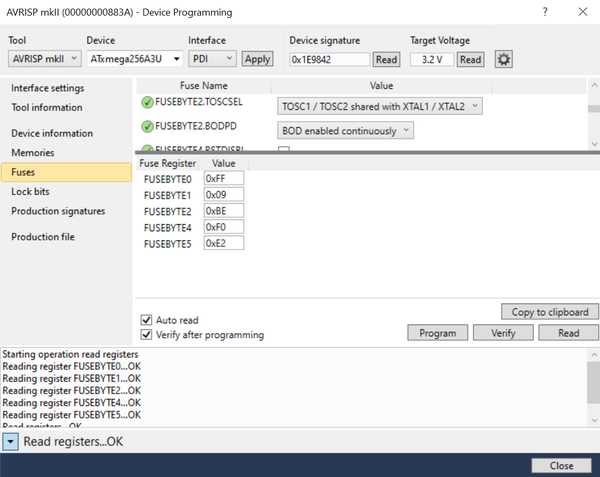Open Interface settings page

(x=47, y=88)
